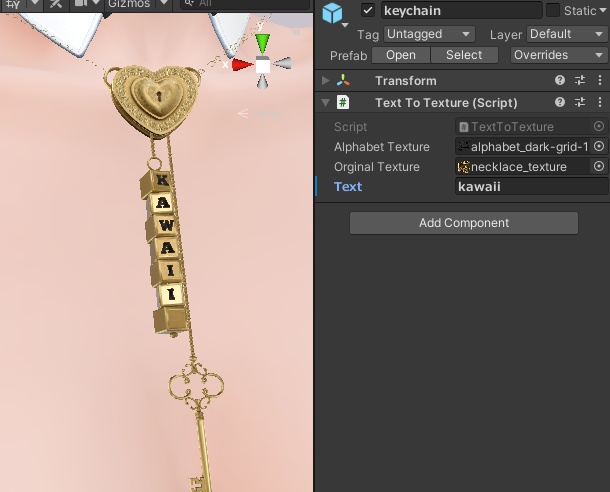Click the red X axis gizmo cone
The height and width of the screenshot is (492, 610).
click(242, 65)
